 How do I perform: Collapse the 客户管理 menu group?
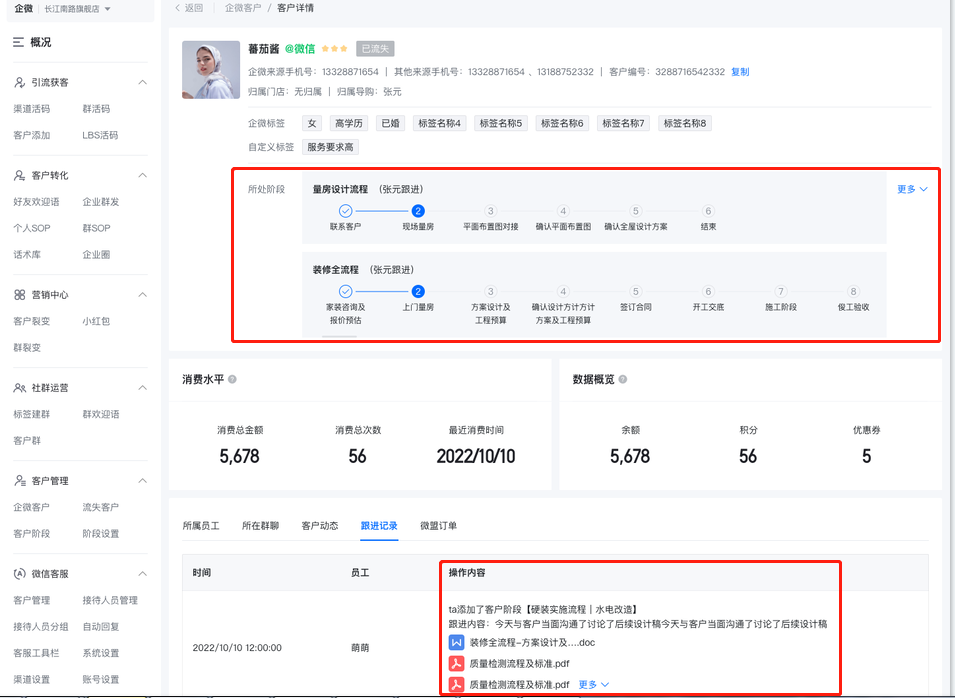click(143, 481)
